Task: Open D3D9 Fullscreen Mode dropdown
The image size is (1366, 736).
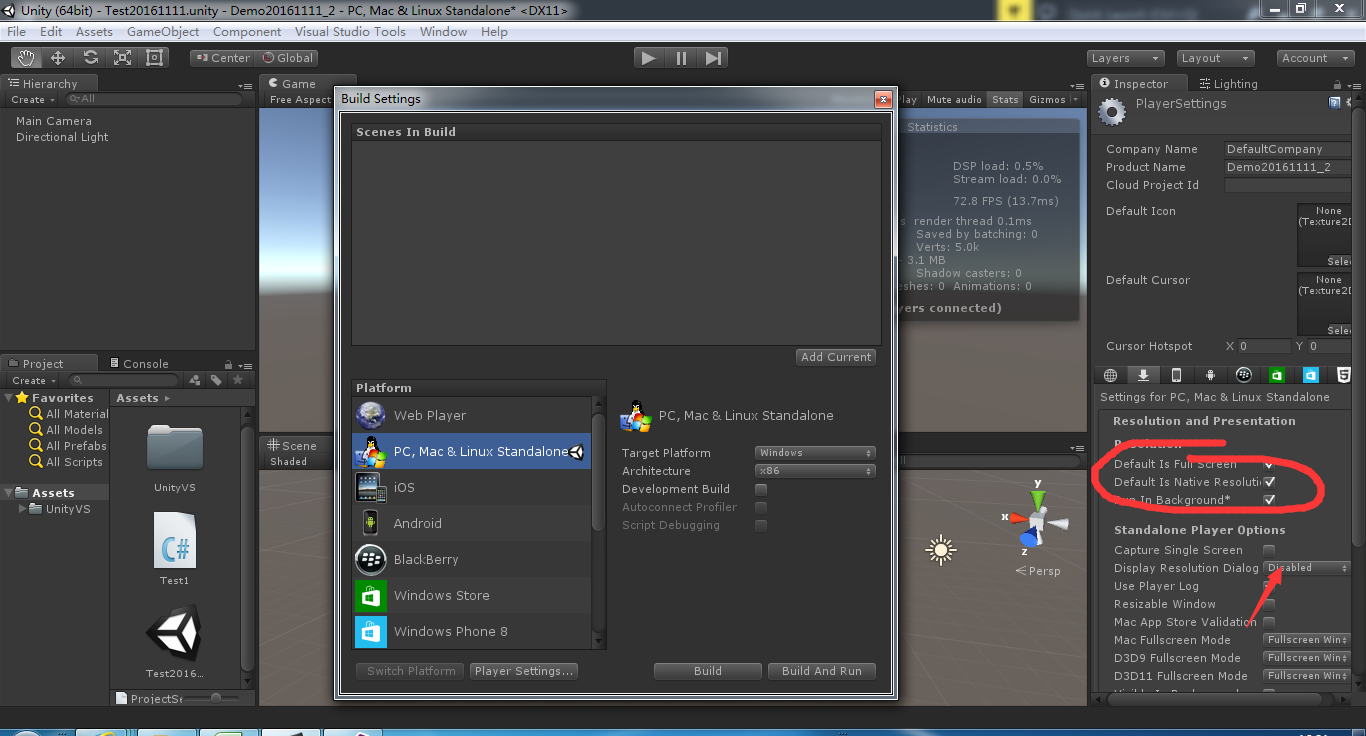Action: (1307, 658)
